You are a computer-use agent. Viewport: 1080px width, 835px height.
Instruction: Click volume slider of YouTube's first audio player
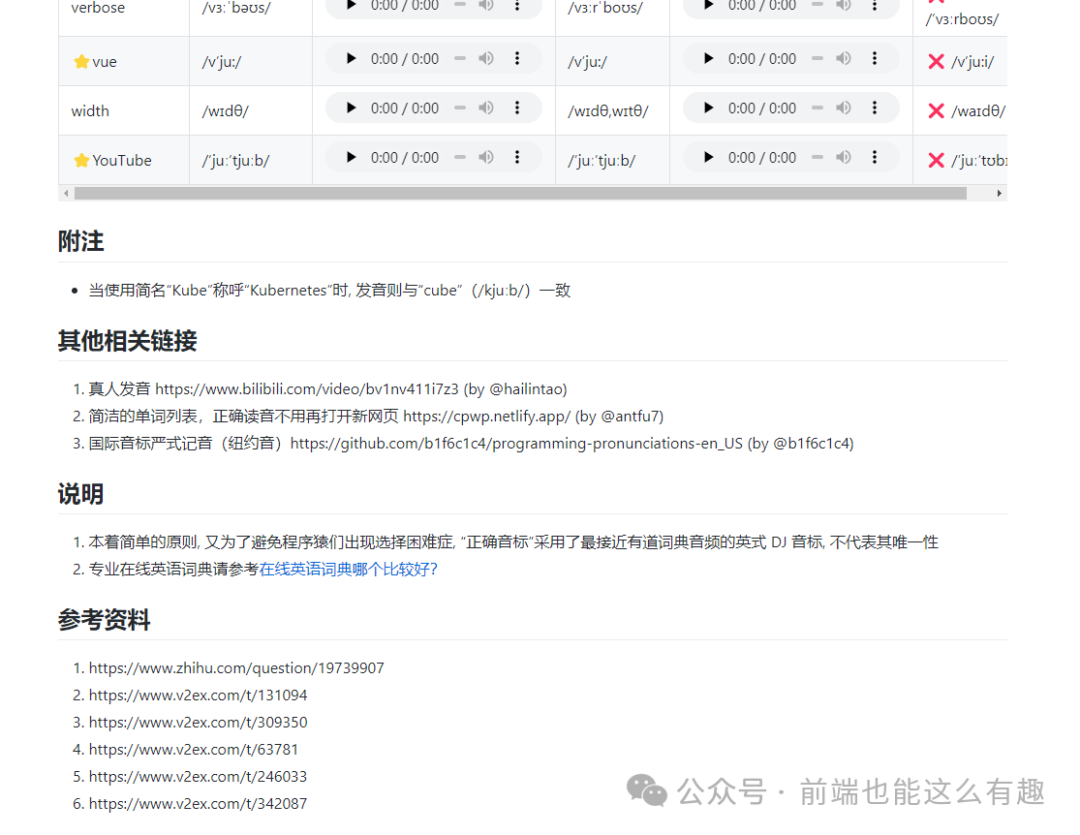[x=460, y=158]
